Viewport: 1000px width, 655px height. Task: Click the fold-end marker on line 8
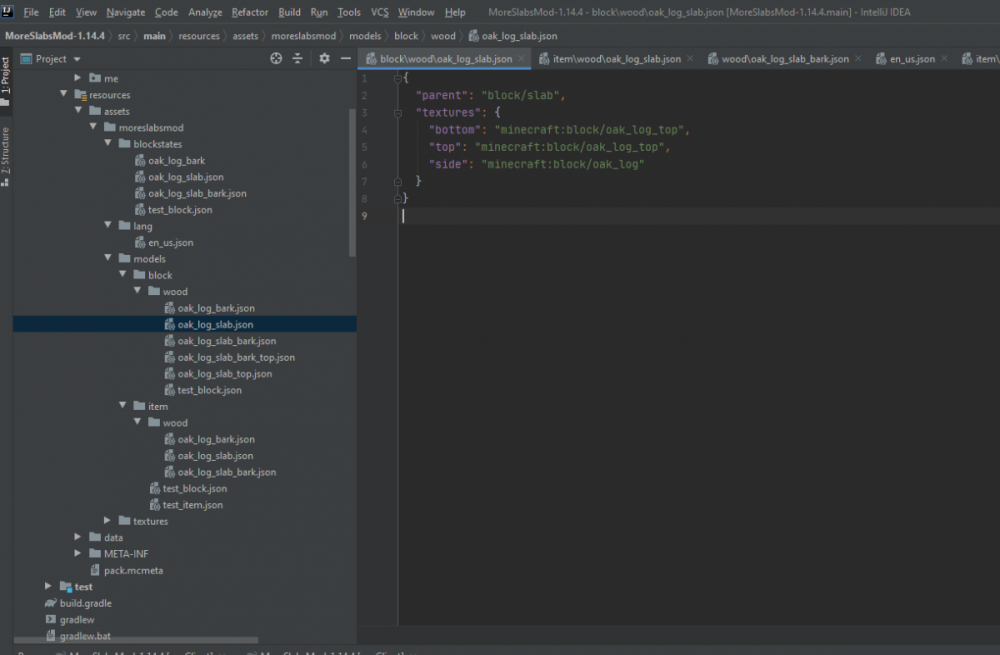(x=397, y=199)
